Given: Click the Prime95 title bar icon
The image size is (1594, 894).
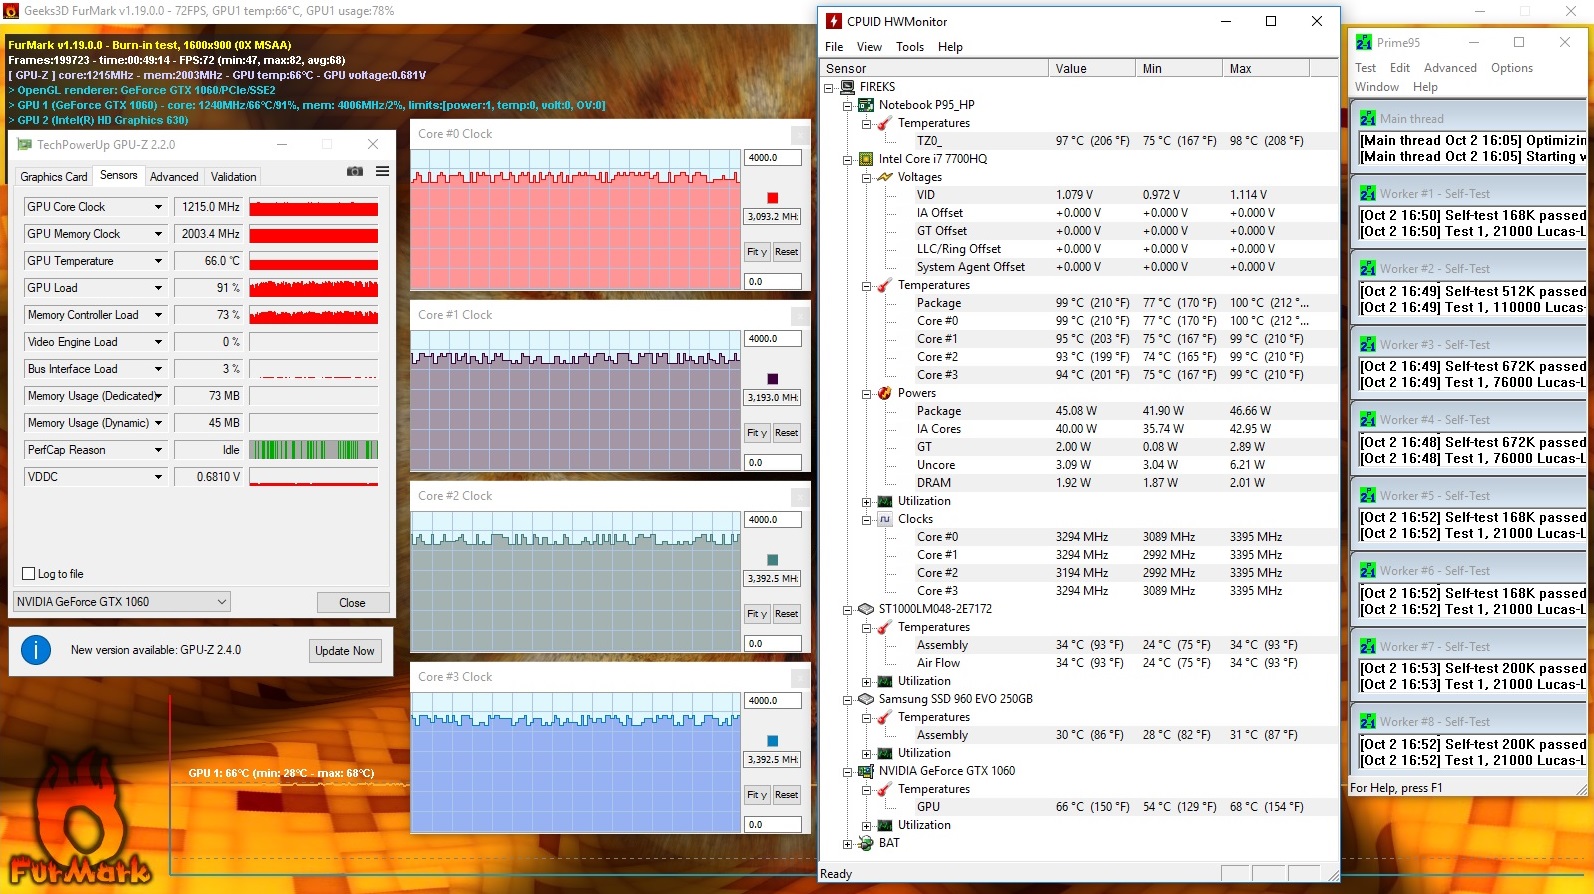Looking at the screenshot, I should [1363, 42].
